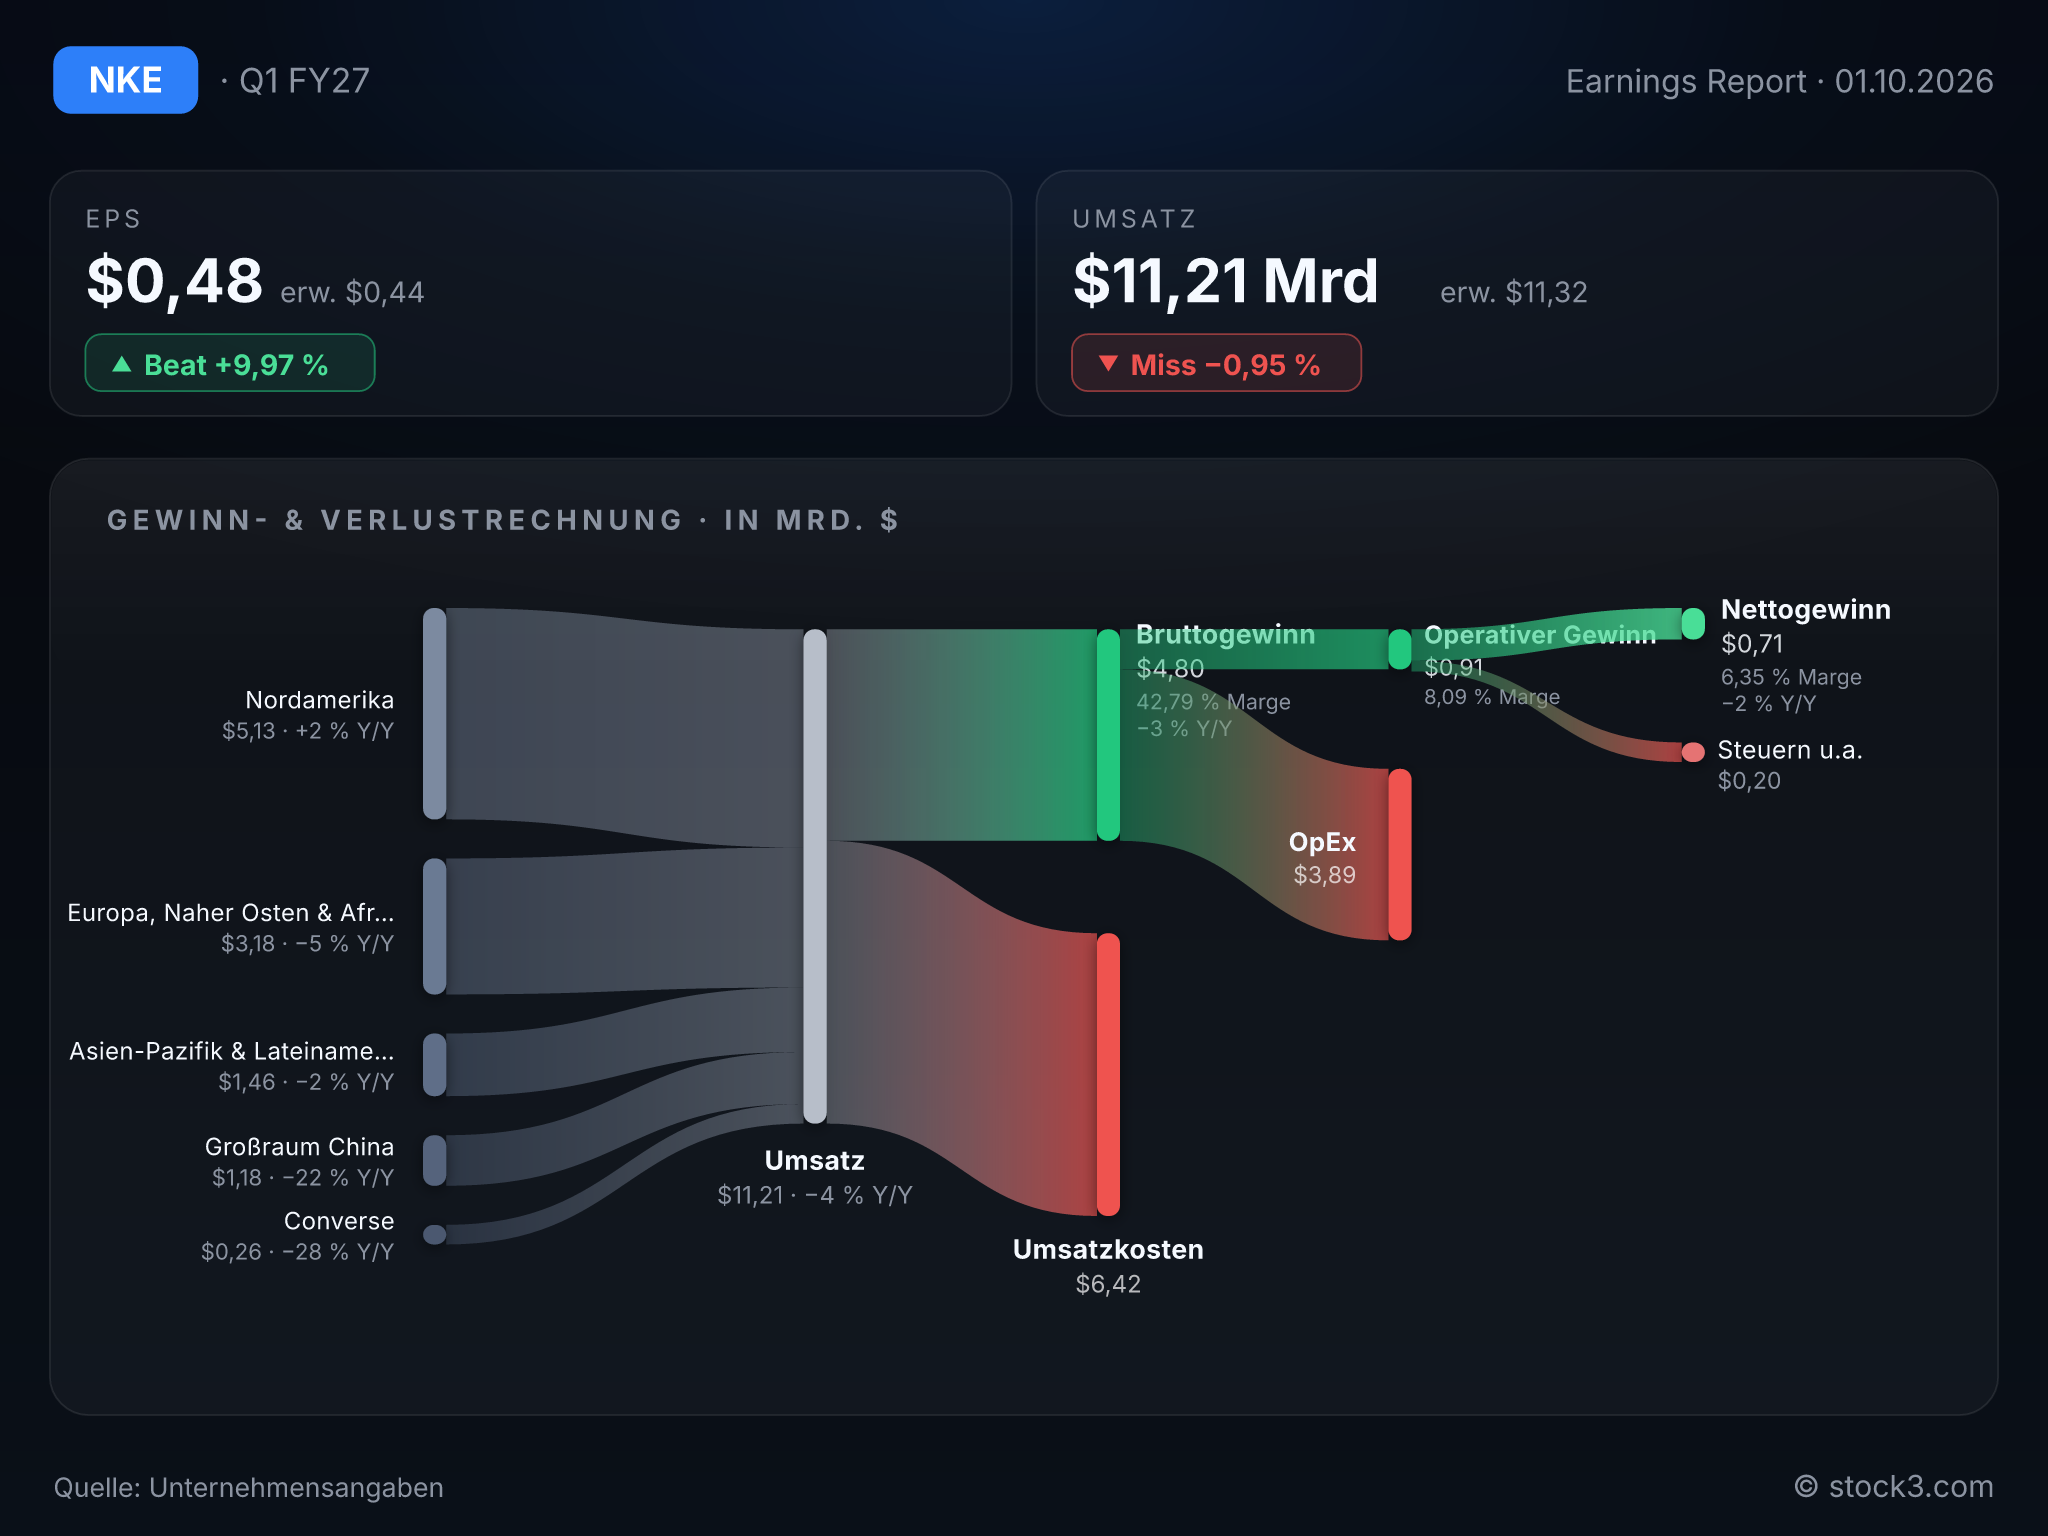This screenshot has width=2048, height=1536.
Task: Open the © stock3.com link
Action: (x=1894, y=1486)
